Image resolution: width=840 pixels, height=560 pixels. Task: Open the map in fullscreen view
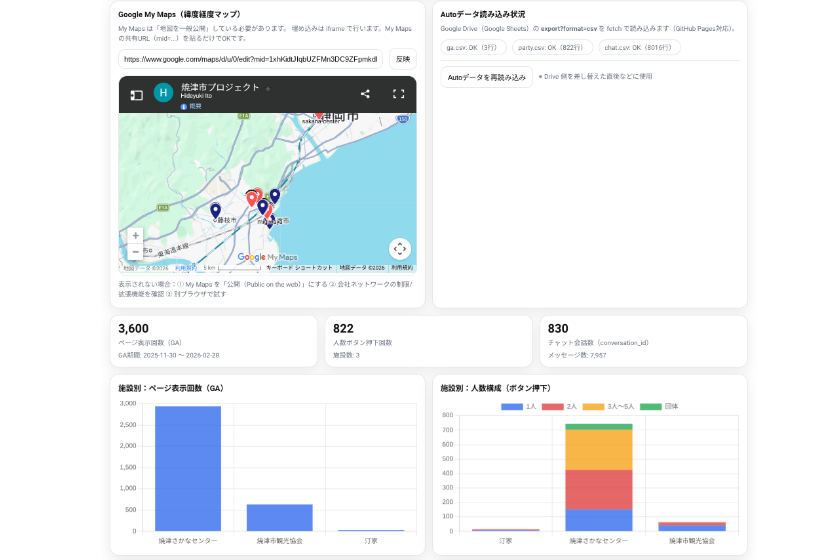tap(399, 94)
